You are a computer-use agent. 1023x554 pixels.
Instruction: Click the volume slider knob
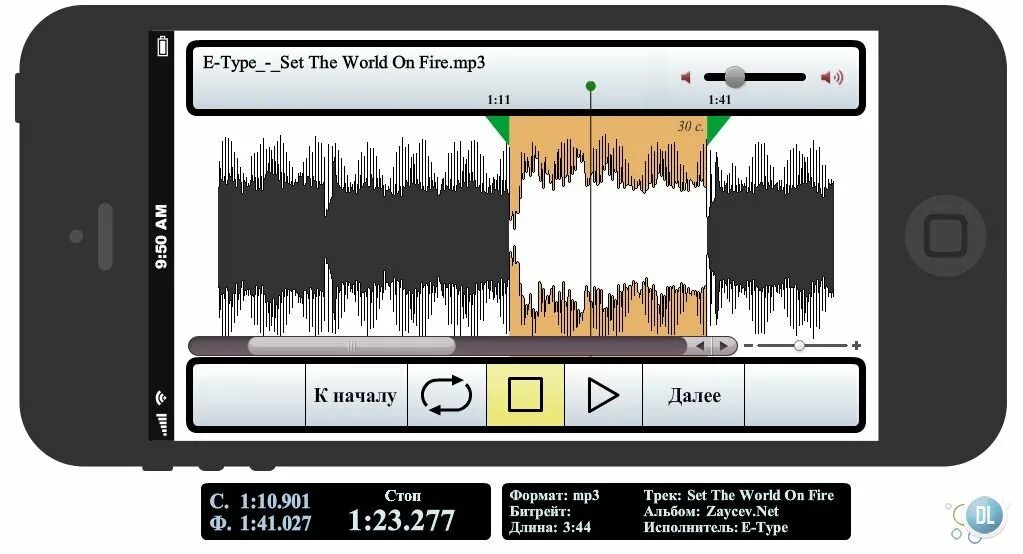coord(735,77)
